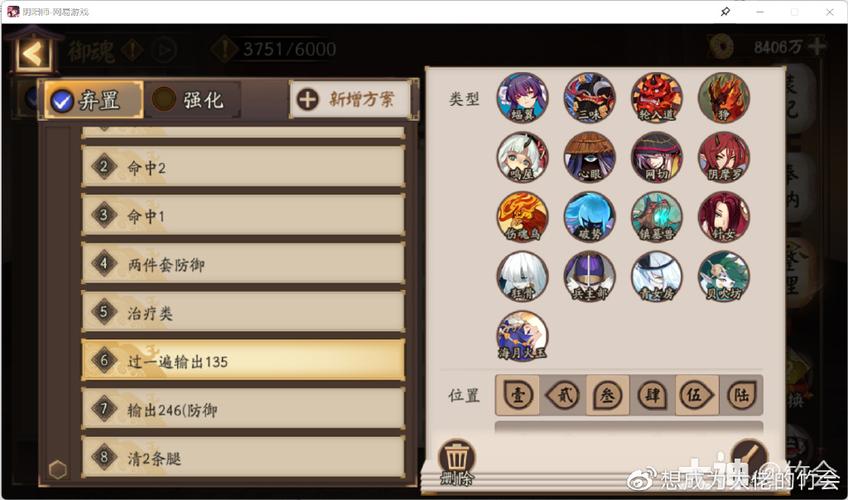Image resolution: width=848 pixels, height=500 pixels.
Task: Select the 轮入道 soul type icon
Action: click(x=657, y=97)
